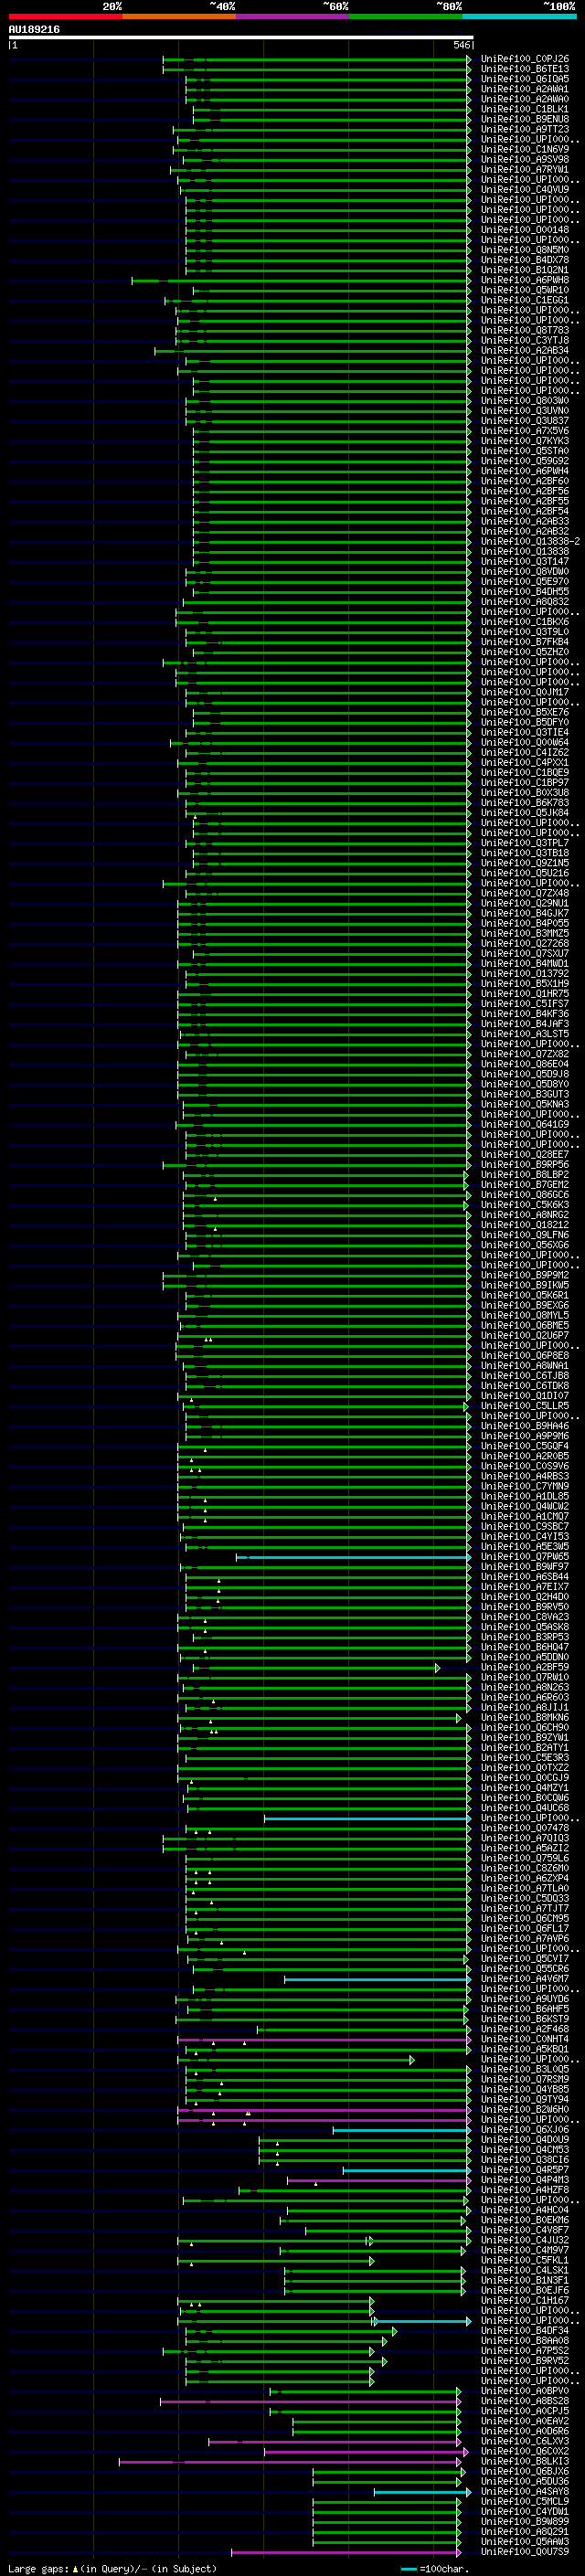Click the purple alignment bar of UniRef100_A8BS28
The image size is (585, 2576).
coord(310,2401)
